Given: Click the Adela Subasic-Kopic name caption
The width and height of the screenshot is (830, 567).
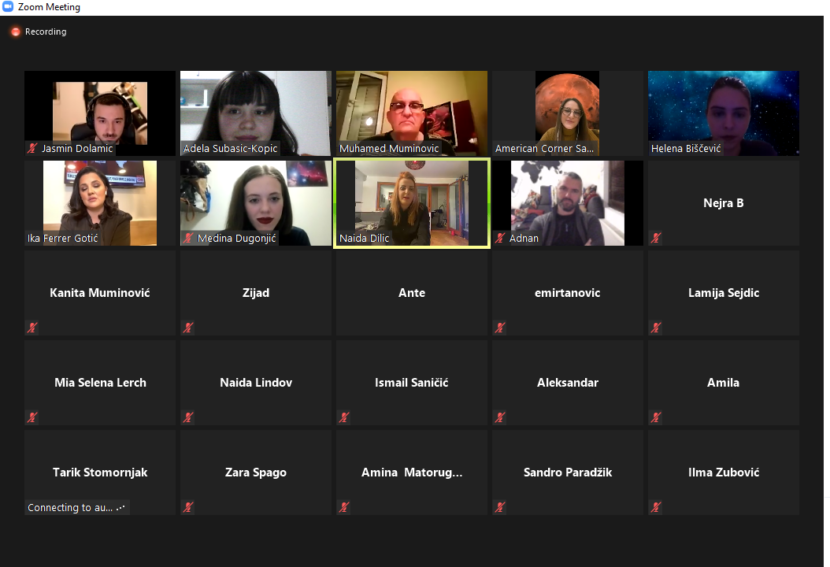Looking at the screenshot, I should (230, 148).
